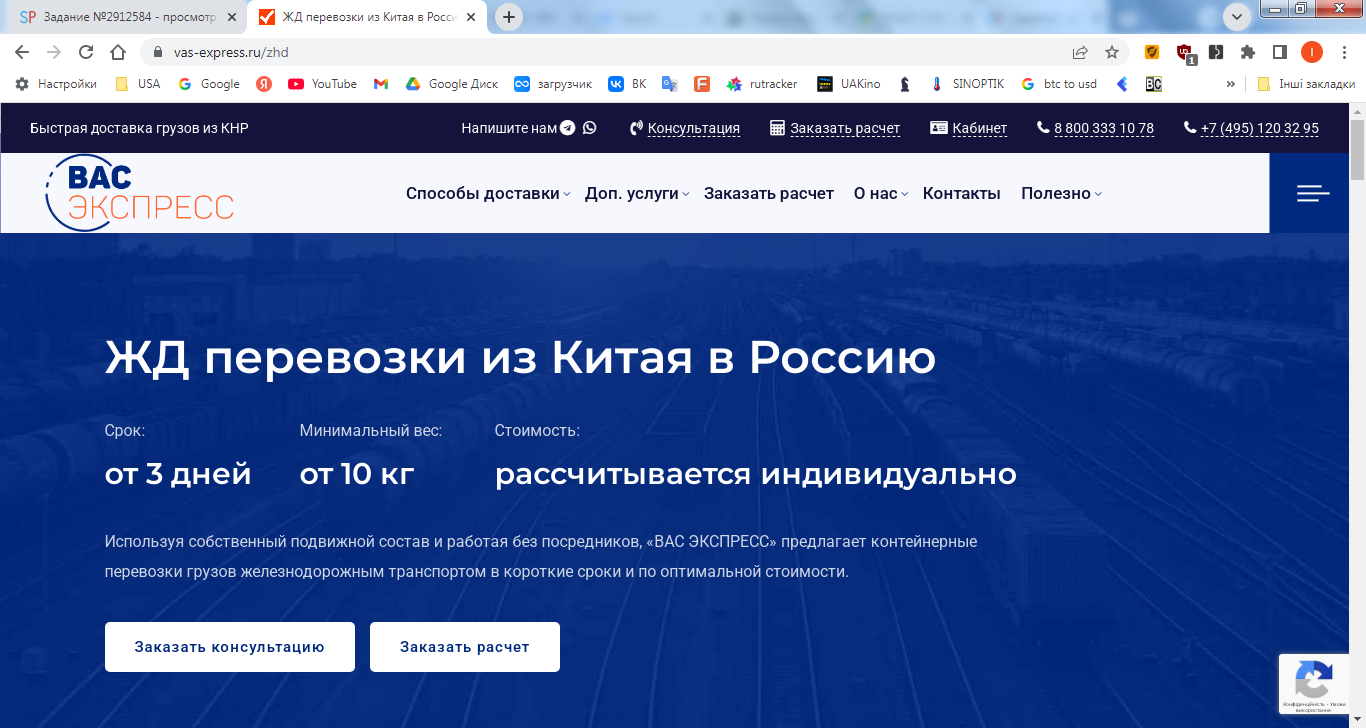Click Заказать расчет in the top dark bar
1366x728 pixels.
835,128
